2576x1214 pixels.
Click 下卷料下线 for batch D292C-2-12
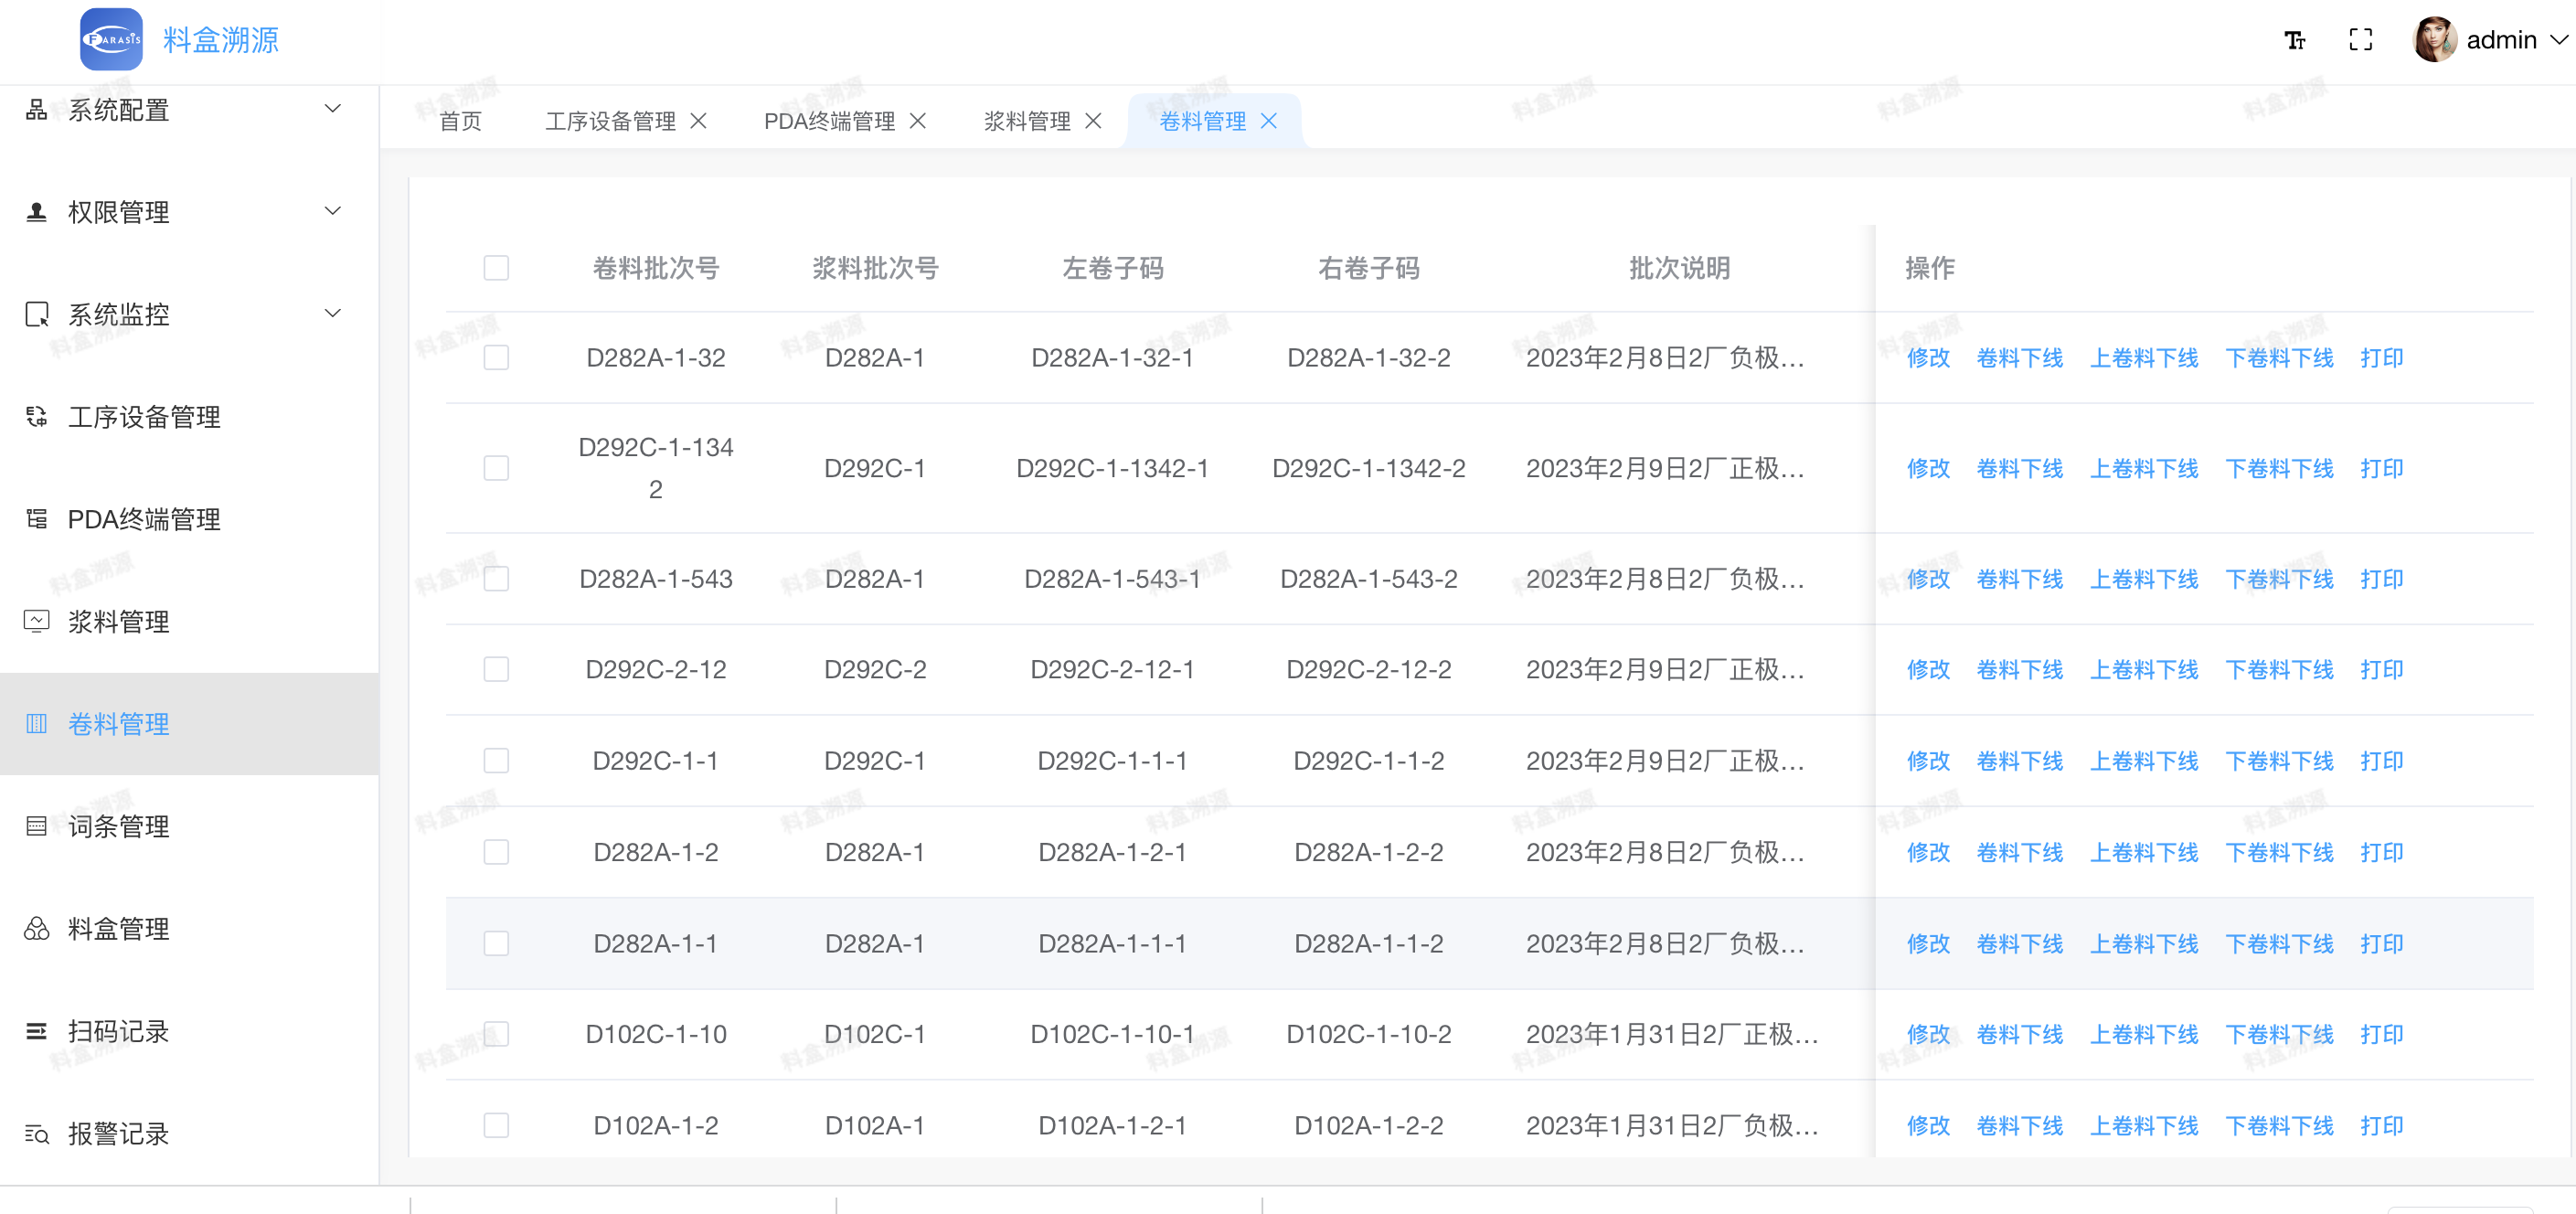pos(2279,669)
